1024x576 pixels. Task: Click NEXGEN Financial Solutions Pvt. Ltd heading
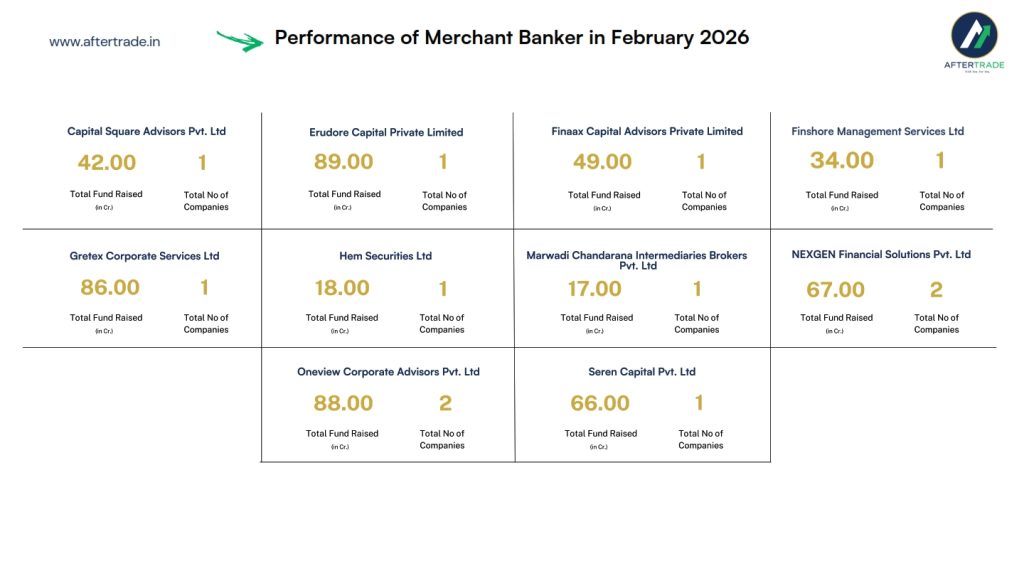(x=881, y=254)
